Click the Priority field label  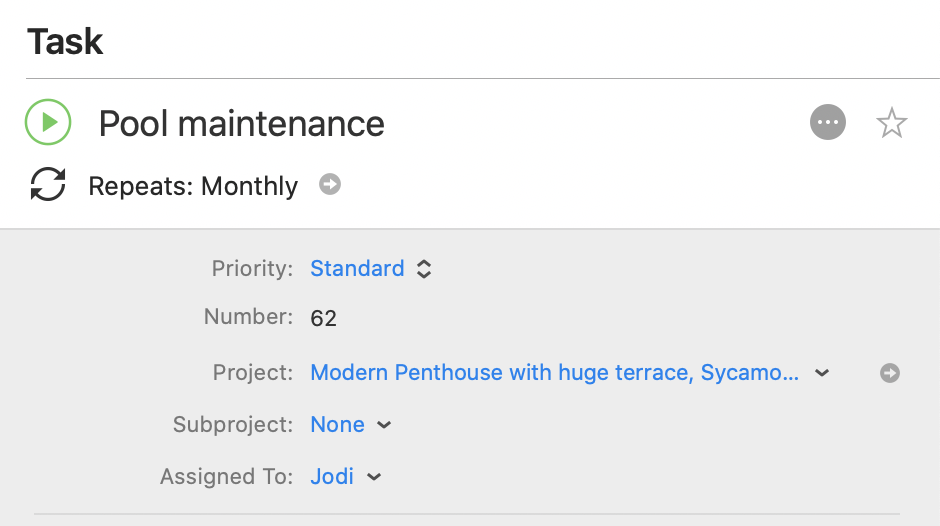pos(252,268)
